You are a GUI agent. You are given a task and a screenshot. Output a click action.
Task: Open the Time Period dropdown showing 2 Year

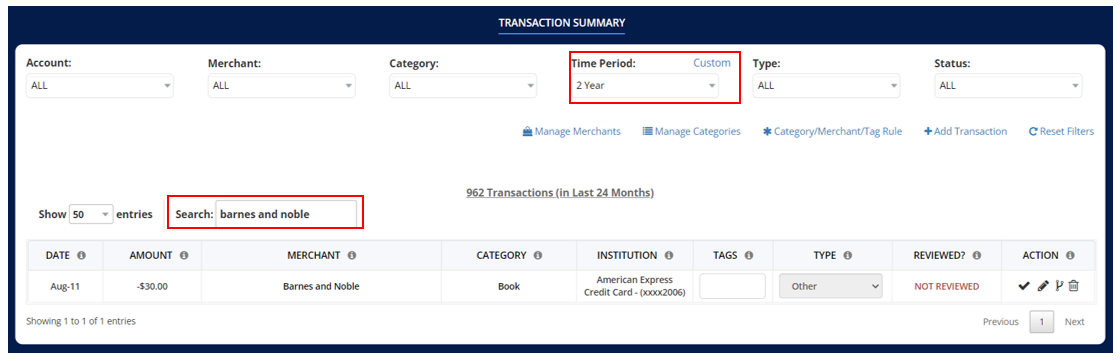click(644, 86)
